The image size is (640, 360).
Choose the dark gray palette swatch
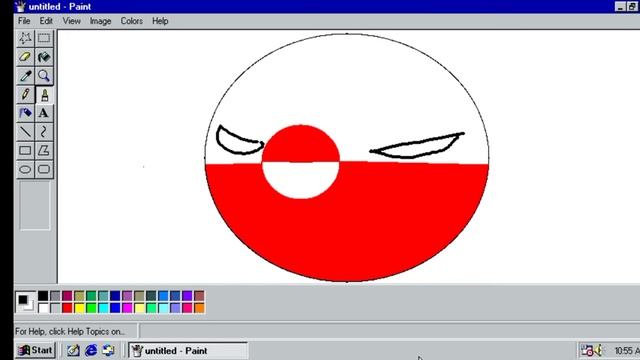[x=55, y=296]
